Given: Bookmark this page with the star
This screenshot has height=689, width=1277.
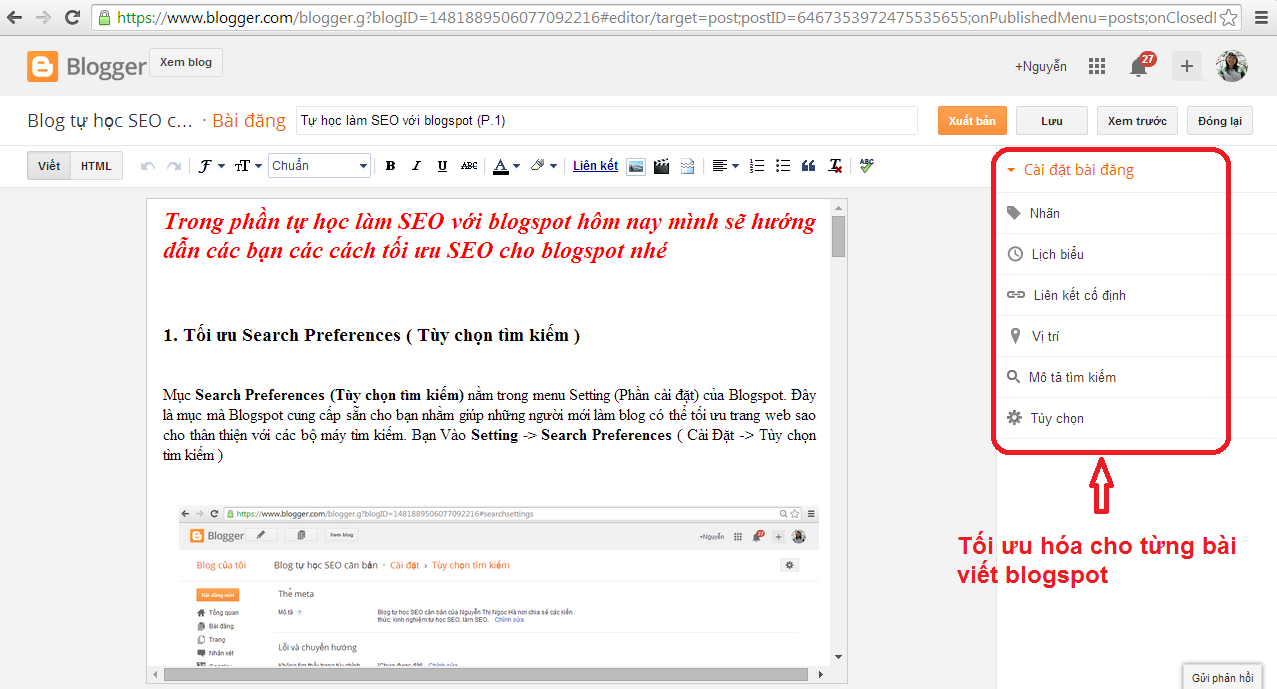Looking at the screenshot, I should 1229,17.
